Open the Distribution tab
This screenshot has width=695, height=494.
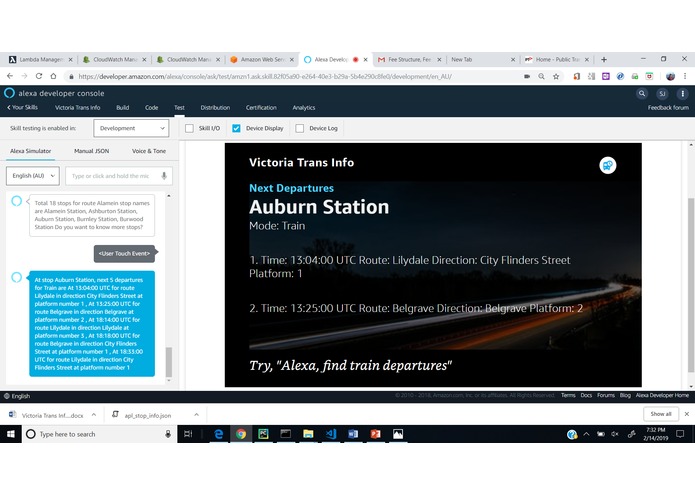point(215,108)
